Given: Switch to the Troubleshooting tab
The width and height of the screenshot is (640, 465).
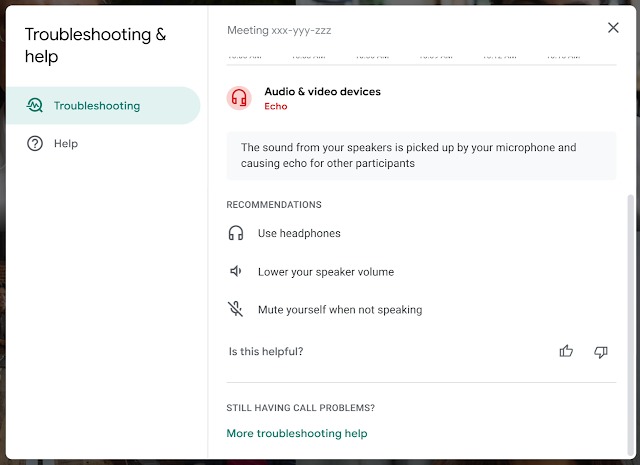Looking at the screenshot, I should (97, 106).
